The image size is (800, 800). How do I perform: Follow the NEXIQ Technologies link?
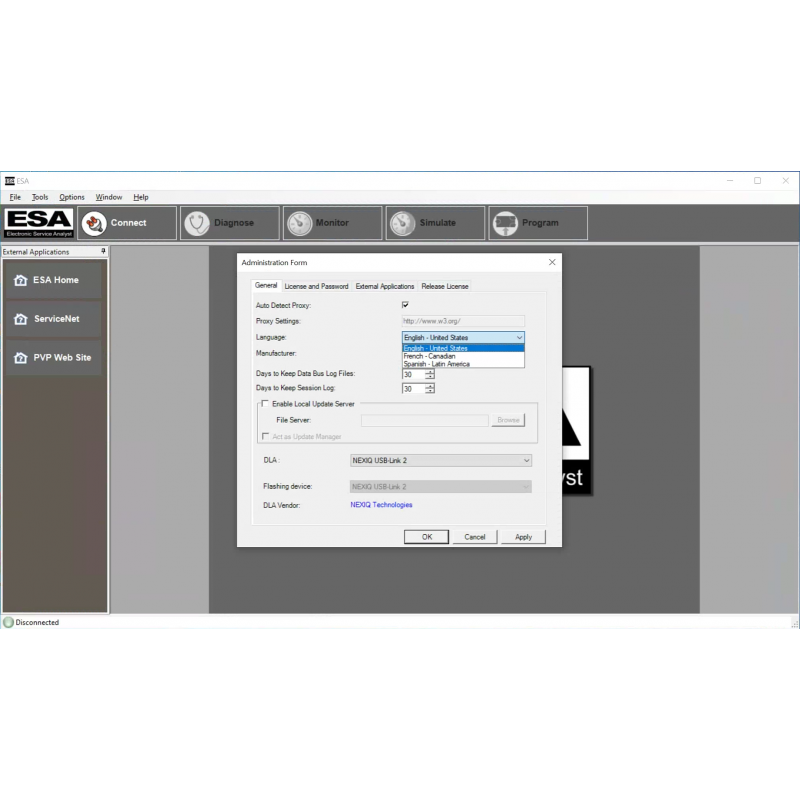pyautogui.click(x=380, y=506)
